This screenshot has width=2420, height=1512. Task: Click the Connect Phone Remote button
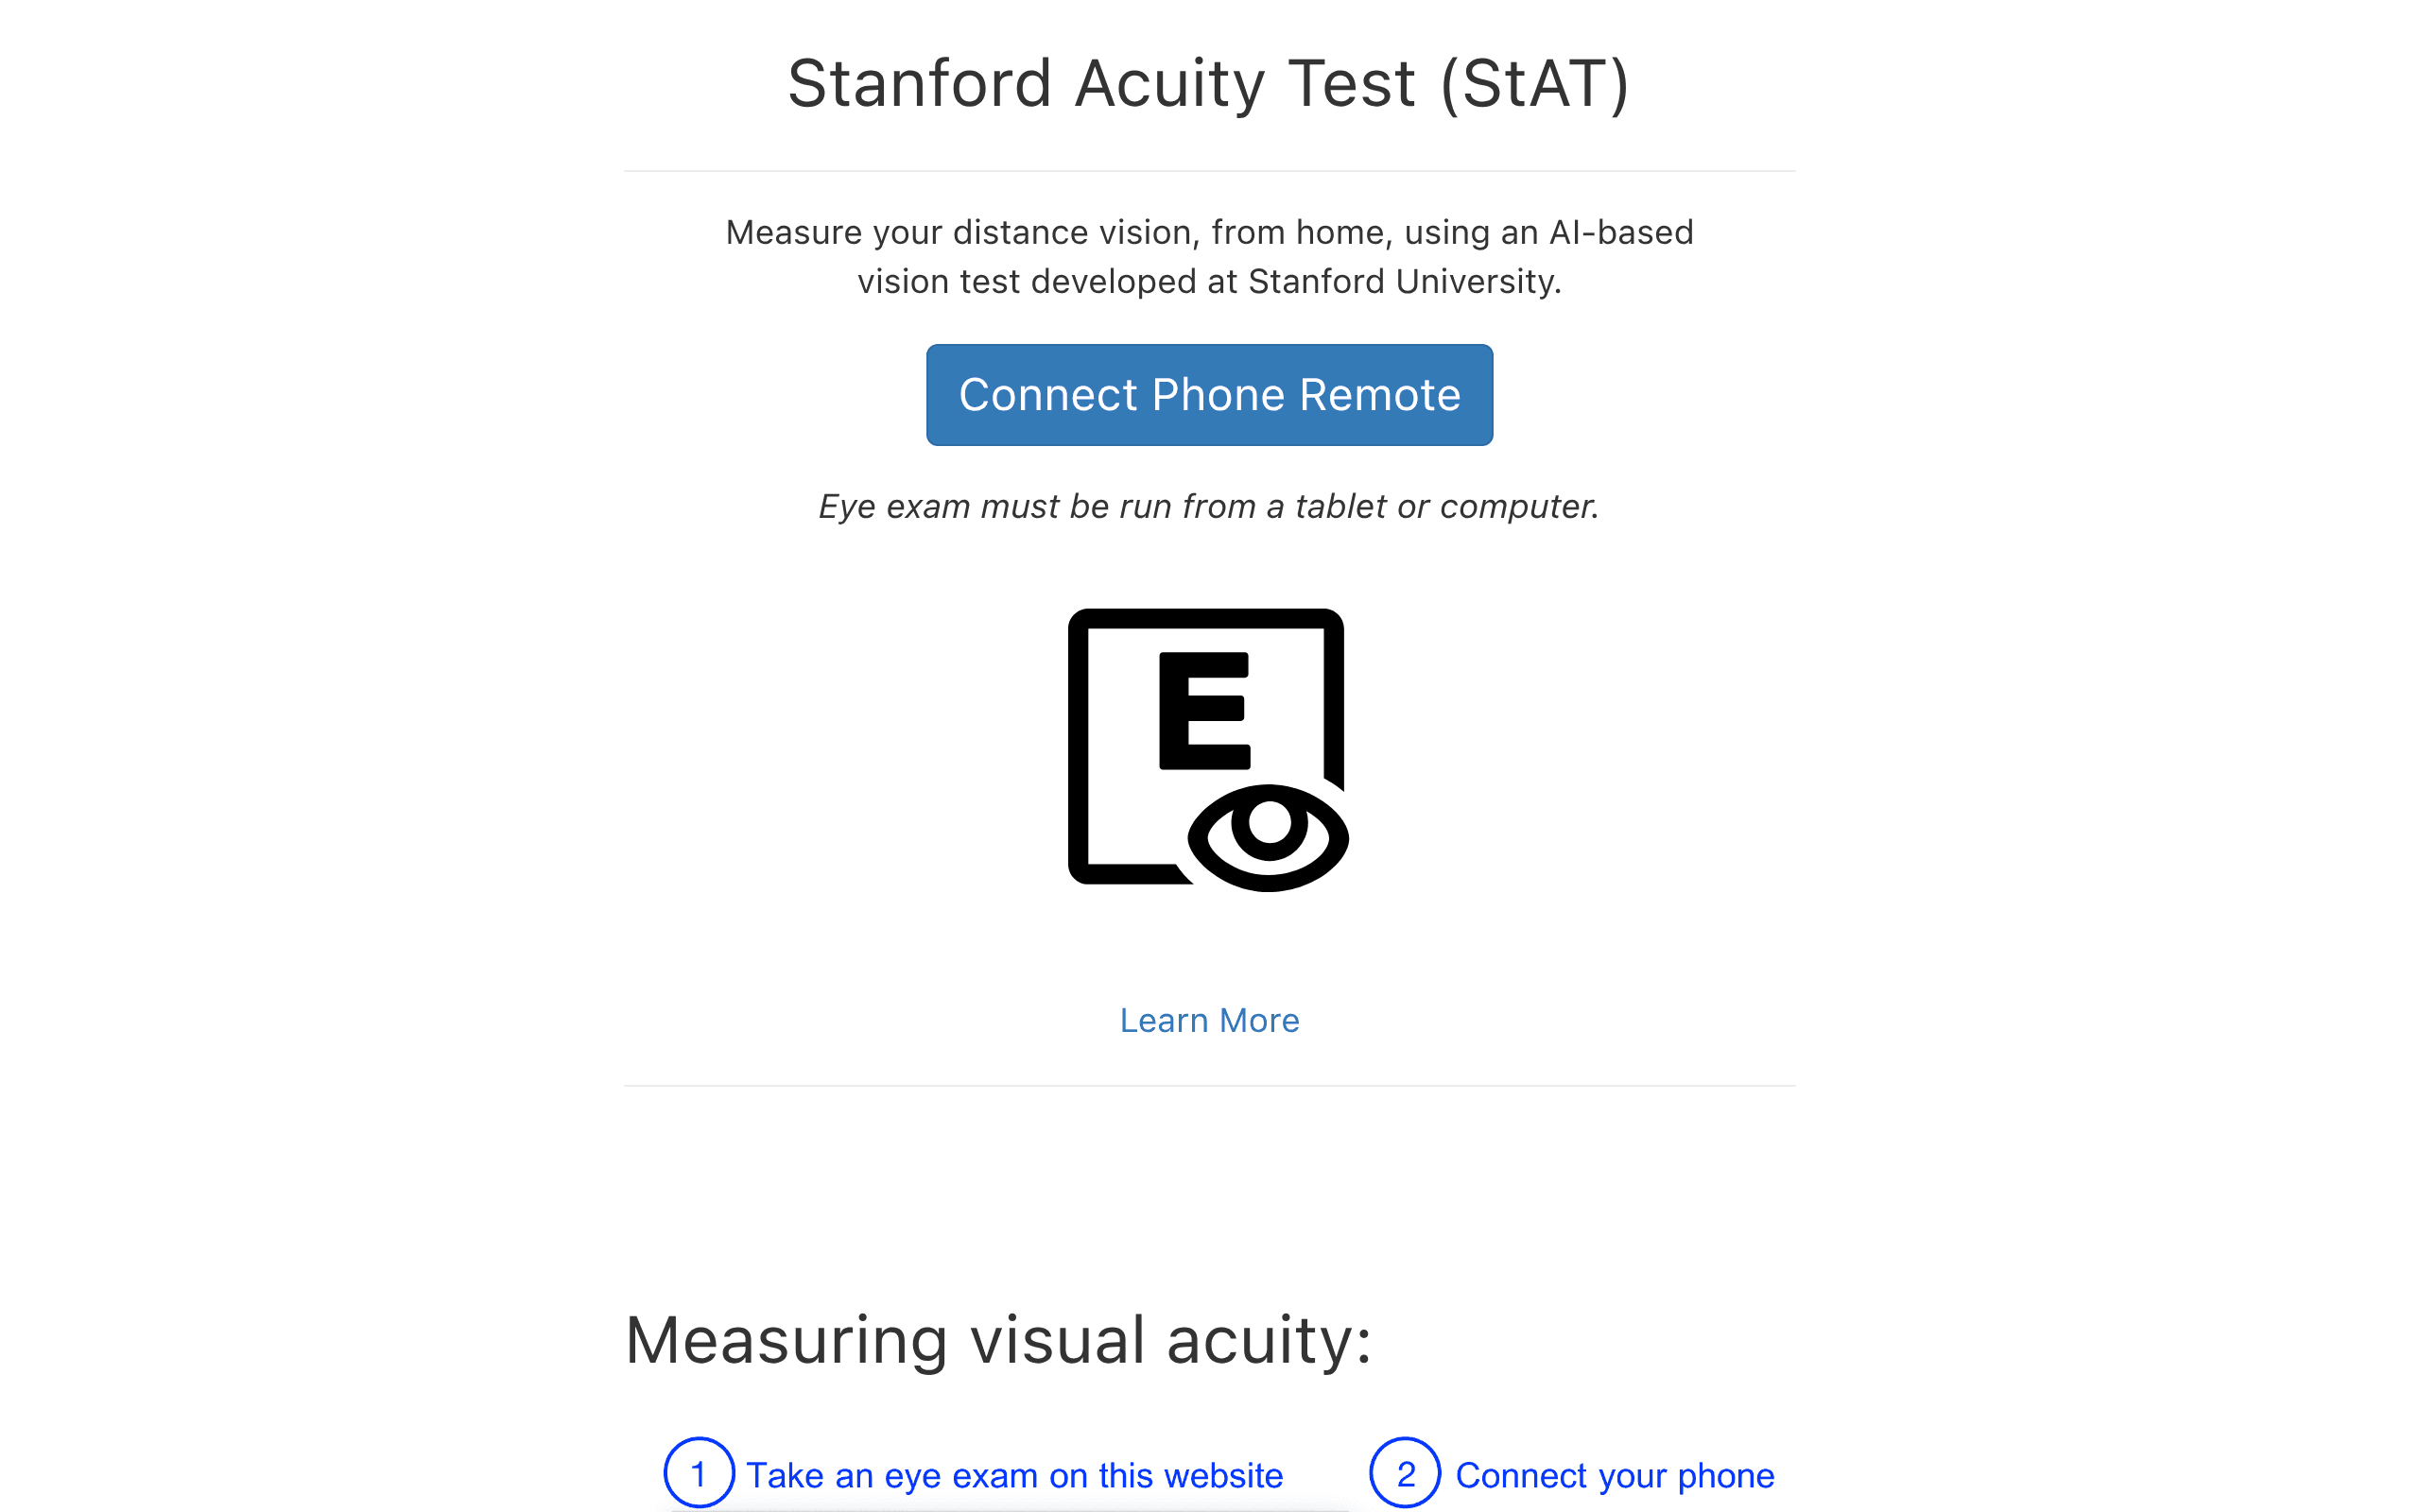(1209, 395)
